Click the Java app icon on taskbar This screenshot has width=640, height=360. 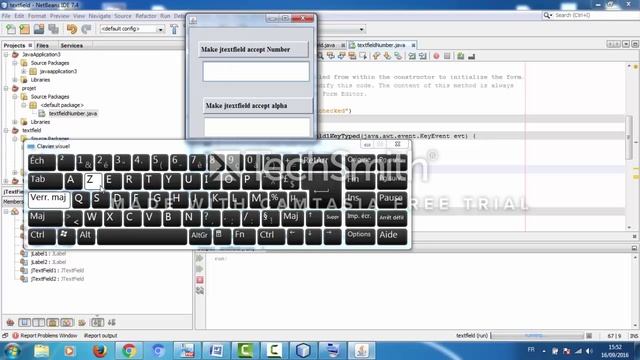[x=362, y=350]
